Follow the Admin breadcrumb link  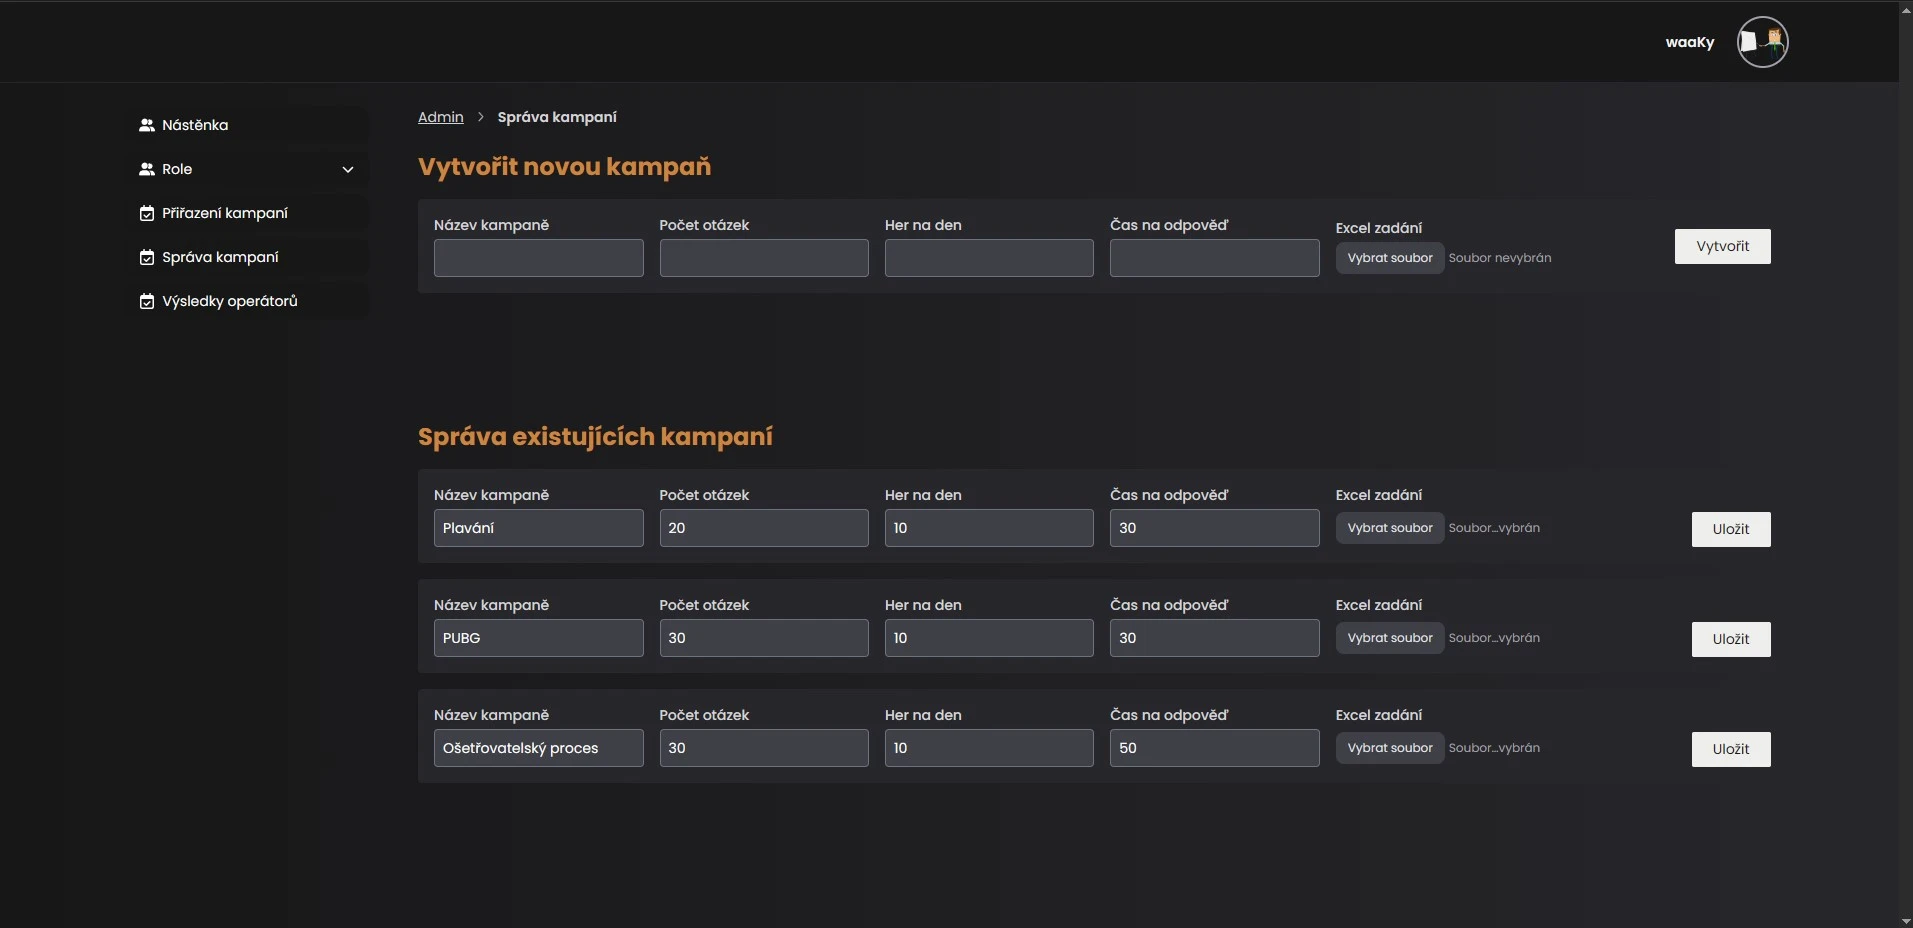tap(440, 117)
